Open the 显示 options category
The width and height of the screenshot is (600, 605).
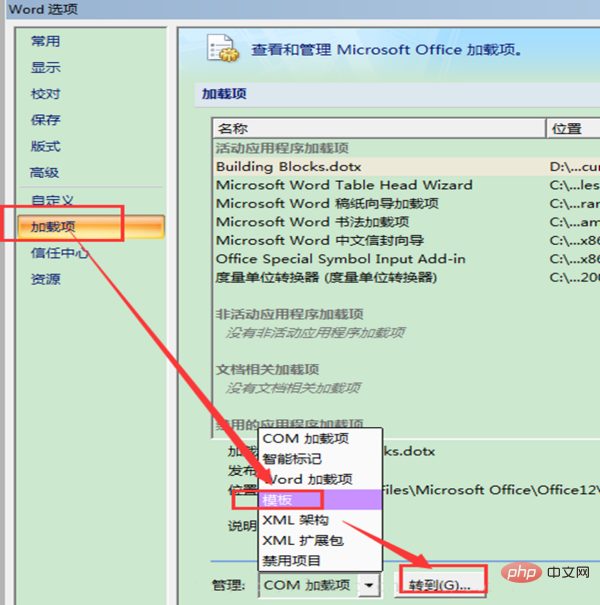(x=46, y=67)
